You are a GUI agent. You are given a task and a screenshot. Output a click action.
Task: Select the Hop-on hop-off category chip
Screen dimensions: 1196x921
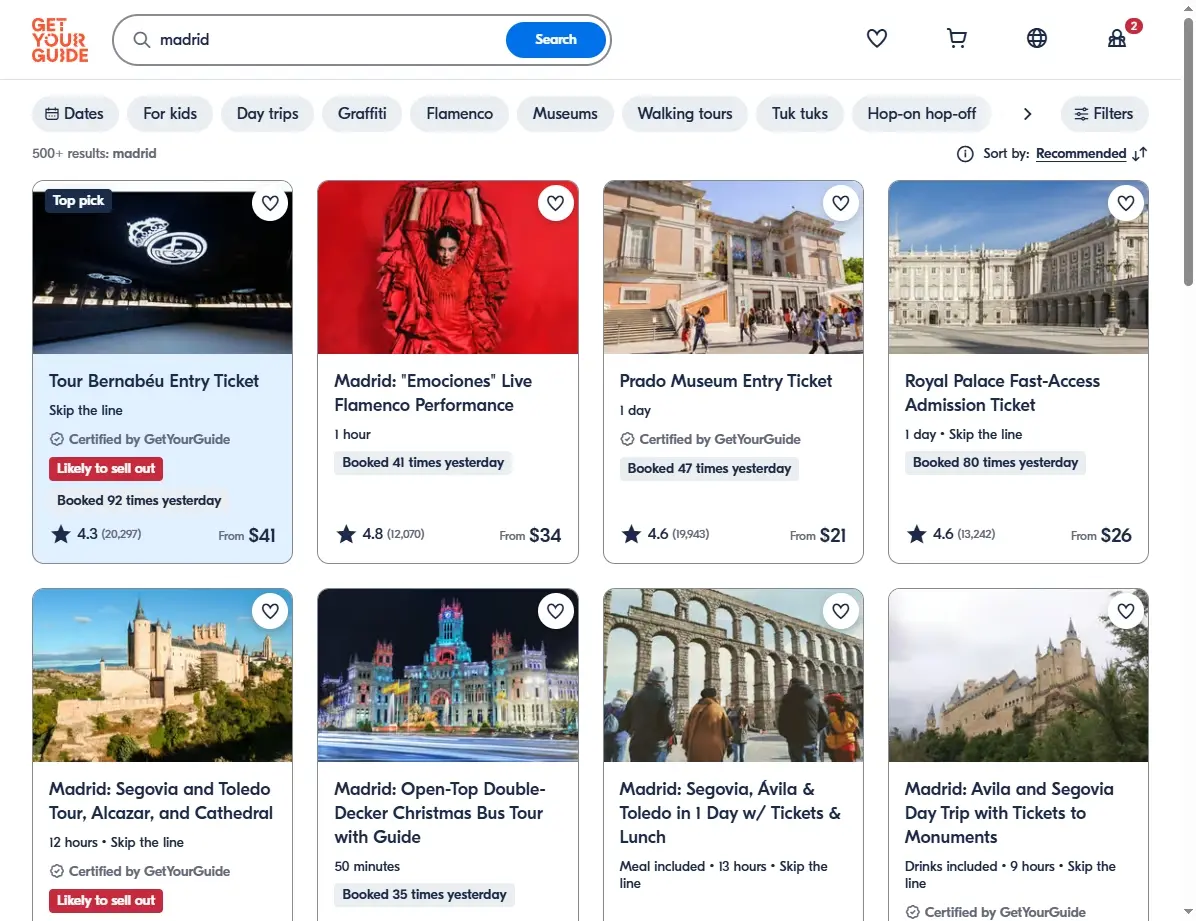coord(921,114)
